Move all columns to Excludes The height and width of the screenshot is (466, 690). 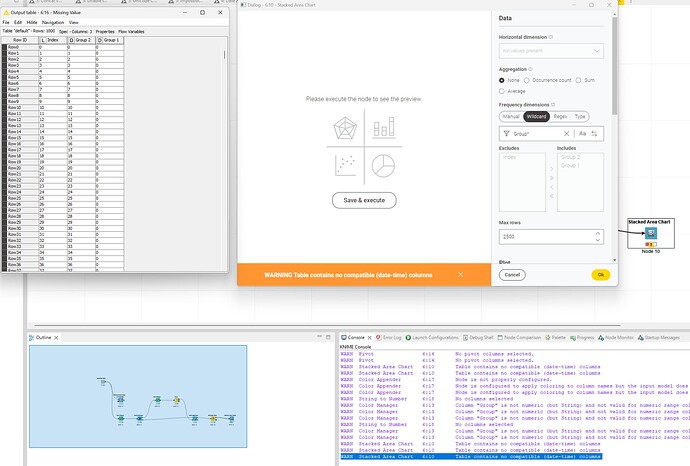tap(551, 196)
